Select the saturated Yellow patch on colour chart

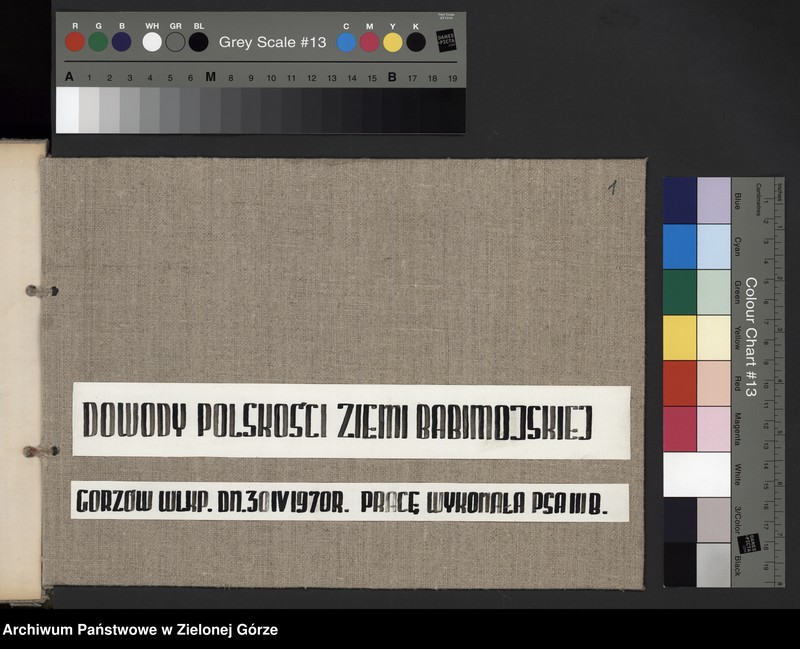[x=680, y=338]
